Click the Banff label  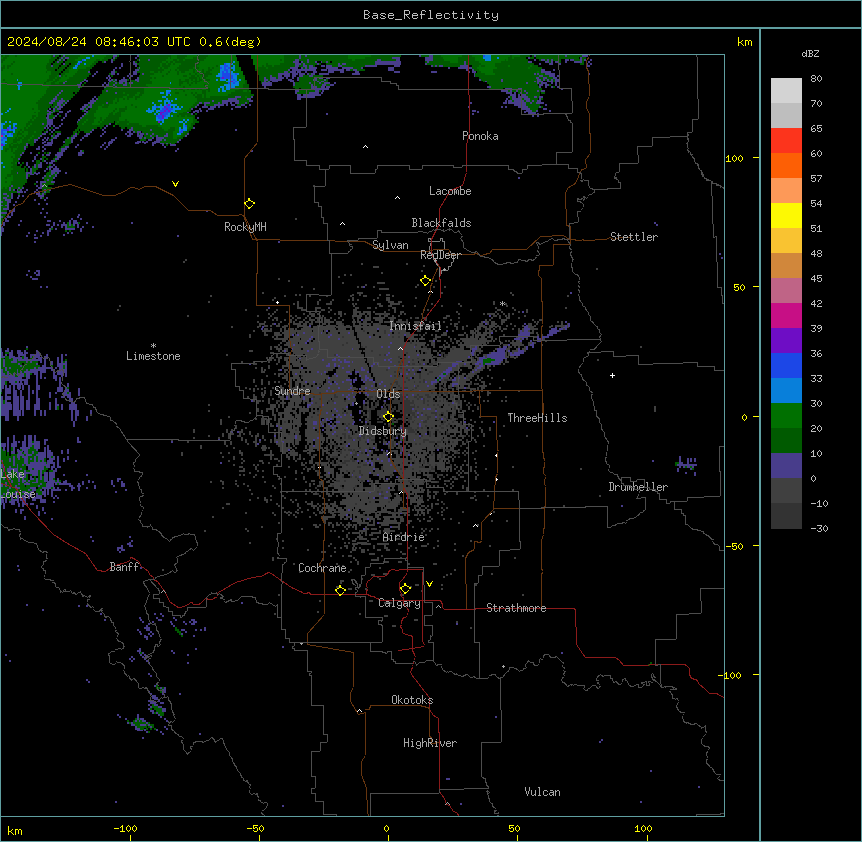(124, 567)
